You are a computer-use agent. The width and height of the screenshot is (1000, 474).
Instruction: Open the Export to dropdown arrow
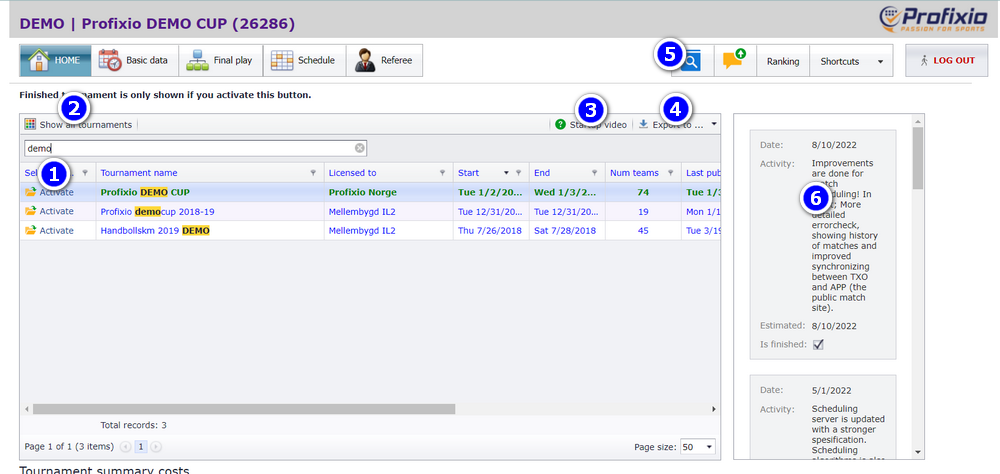tap(714, 124)
